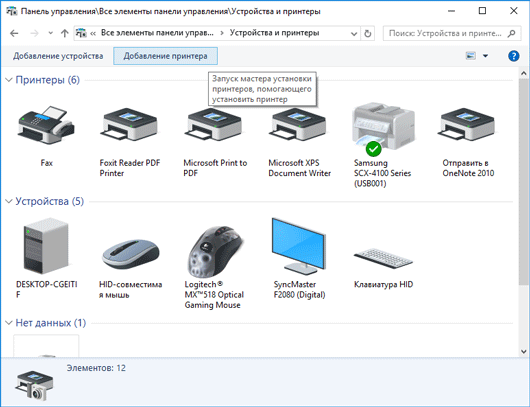The image size is (530, 407).
Task: Select the SyncMaster F2080 monitor icon
Action: click(299, 247)
